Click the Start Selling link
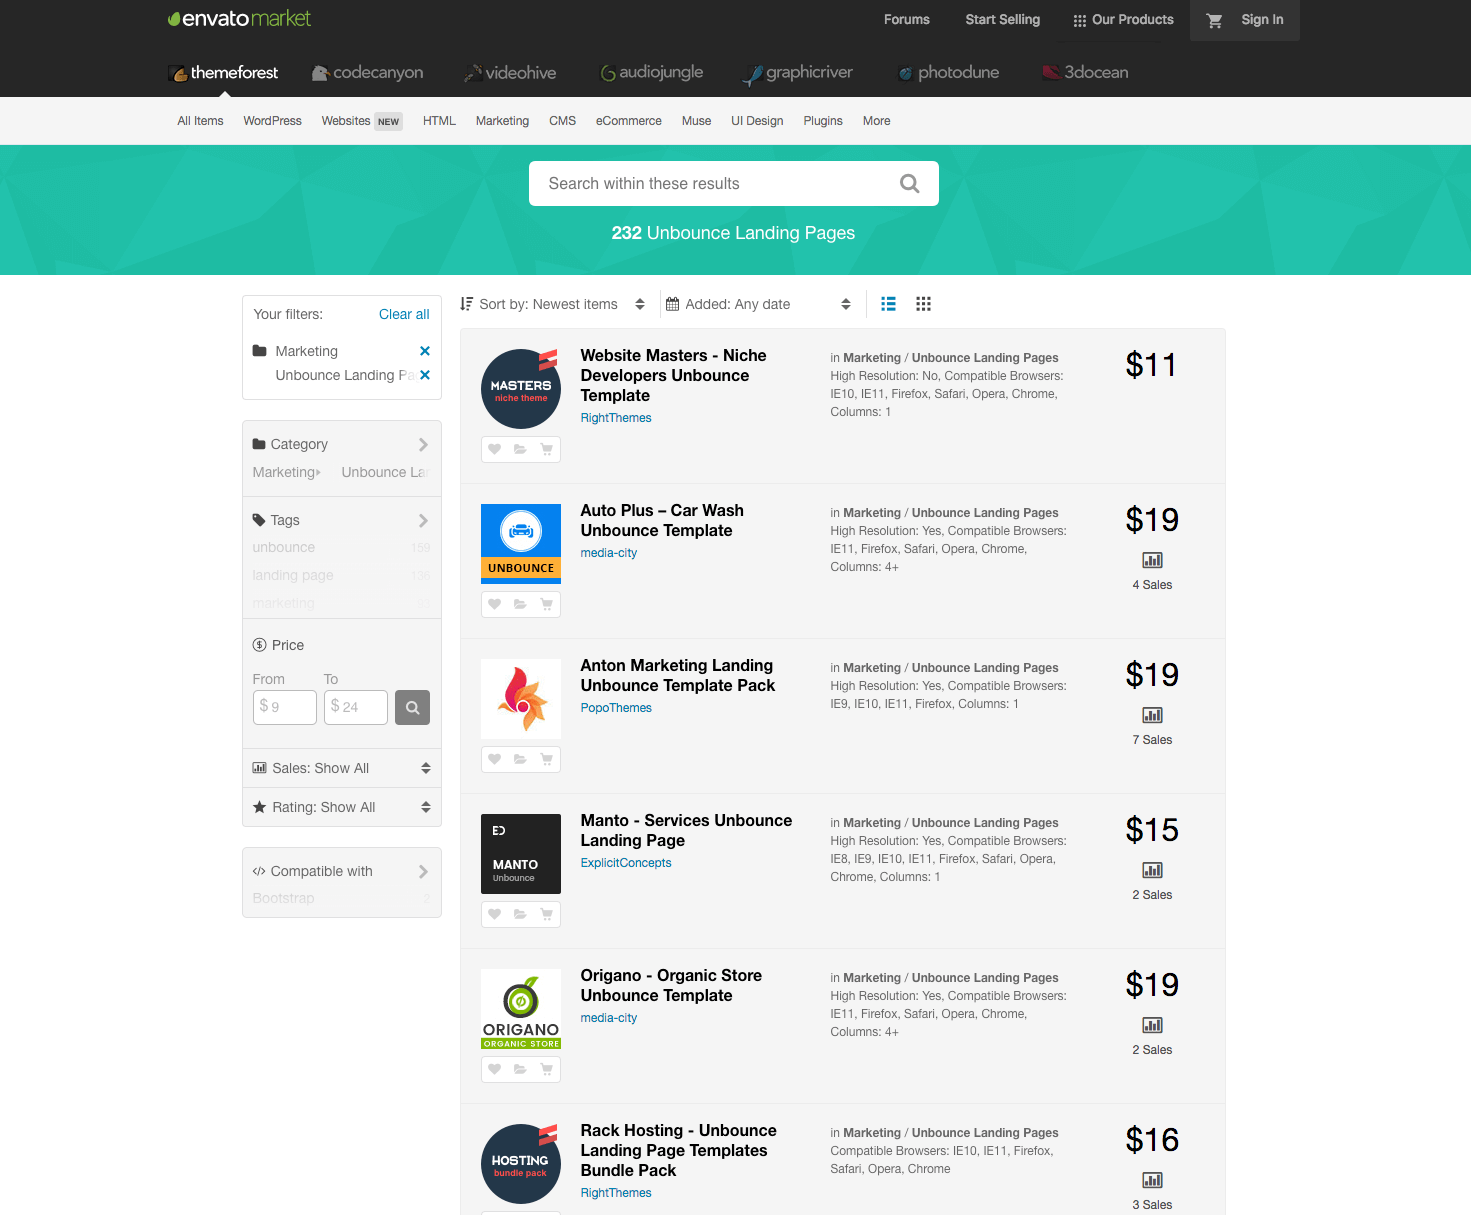The height and width of the screenshot is (1215, 1471). pos(1002,20)
